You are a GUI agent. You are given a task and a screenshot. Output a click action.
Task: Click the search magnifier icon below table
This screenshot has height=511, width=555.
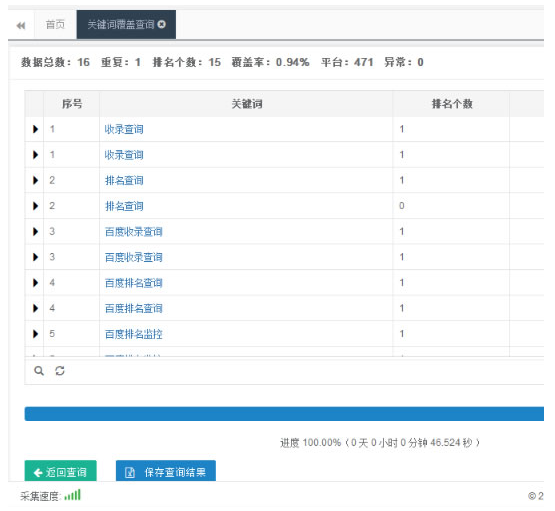pyautogui.click(x=39, y=371)
